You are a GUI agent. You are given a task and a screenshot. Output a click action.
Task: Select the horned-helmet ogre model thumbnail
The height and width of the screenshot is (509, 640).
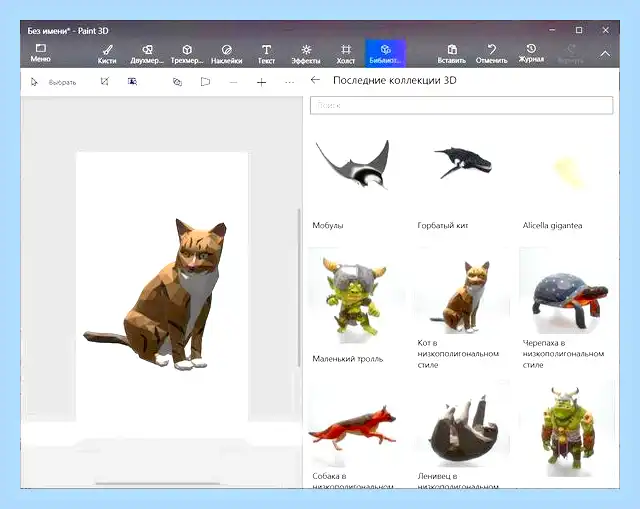[567, 429]
